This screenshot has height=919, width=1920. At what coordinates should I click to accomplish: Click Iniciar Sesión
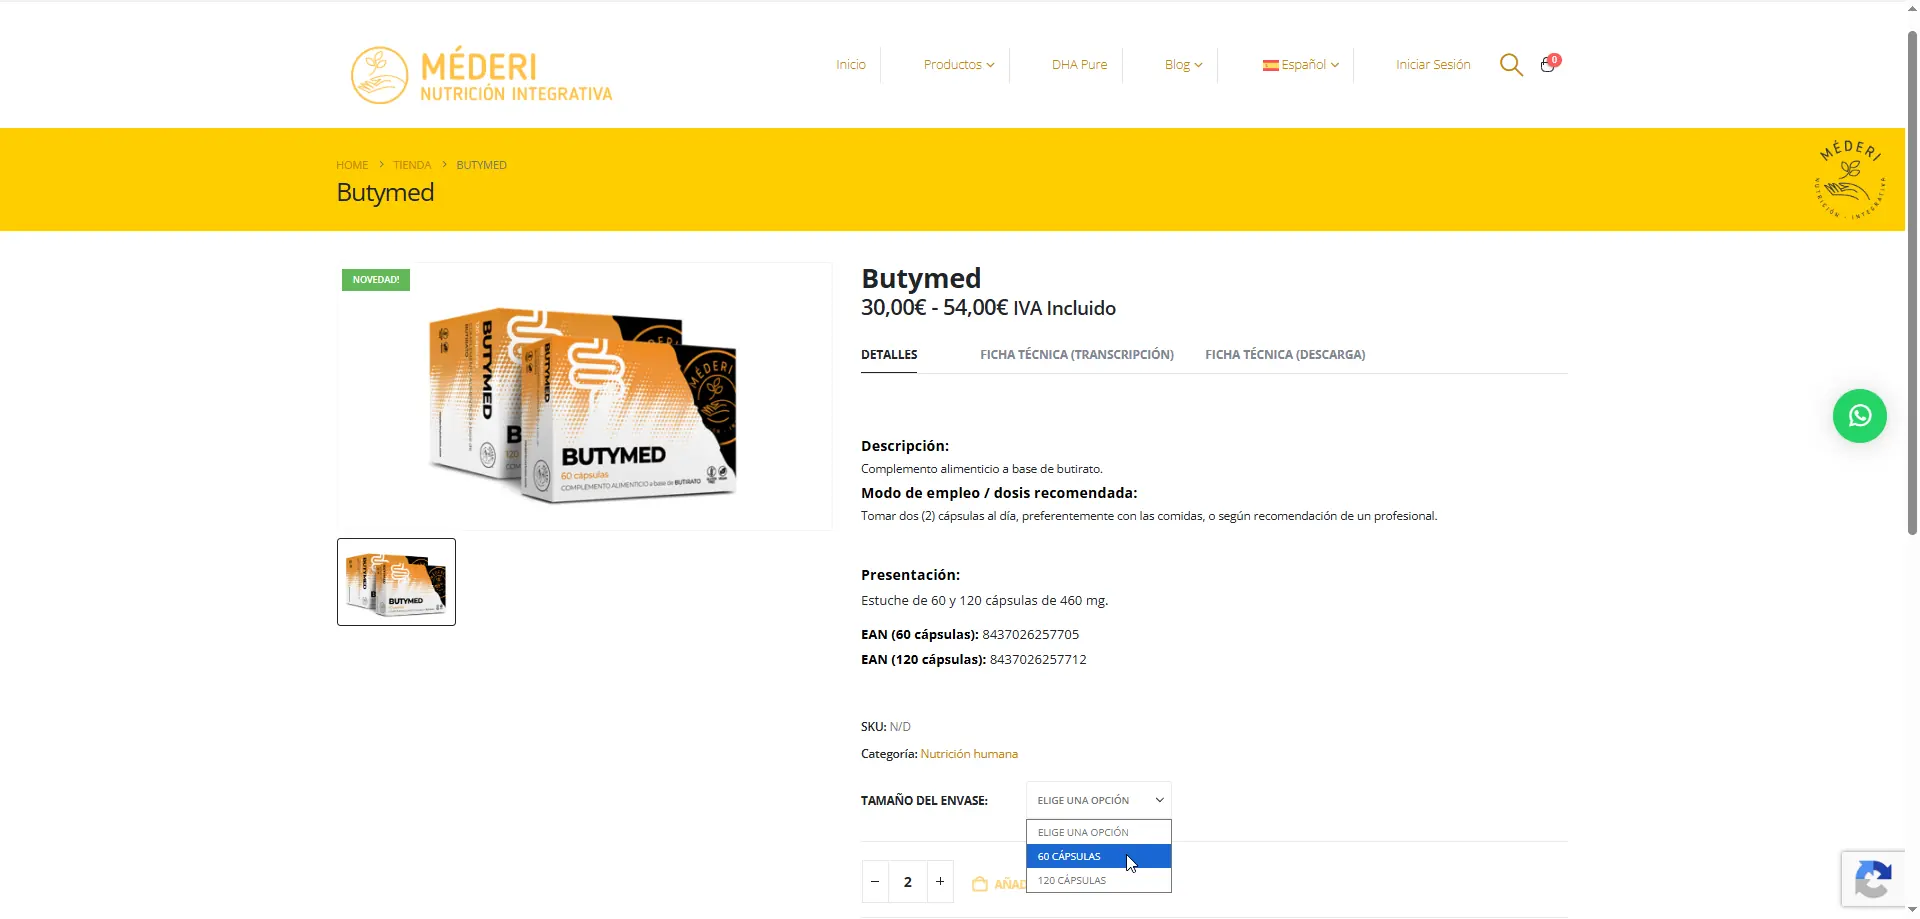(x=1433, y=65)
